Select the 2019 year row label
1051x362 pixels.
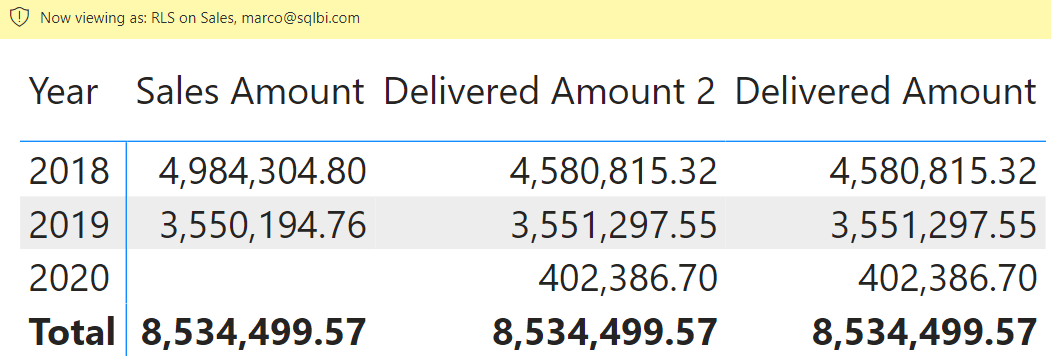pyautogui.click(x=68, y=224)
